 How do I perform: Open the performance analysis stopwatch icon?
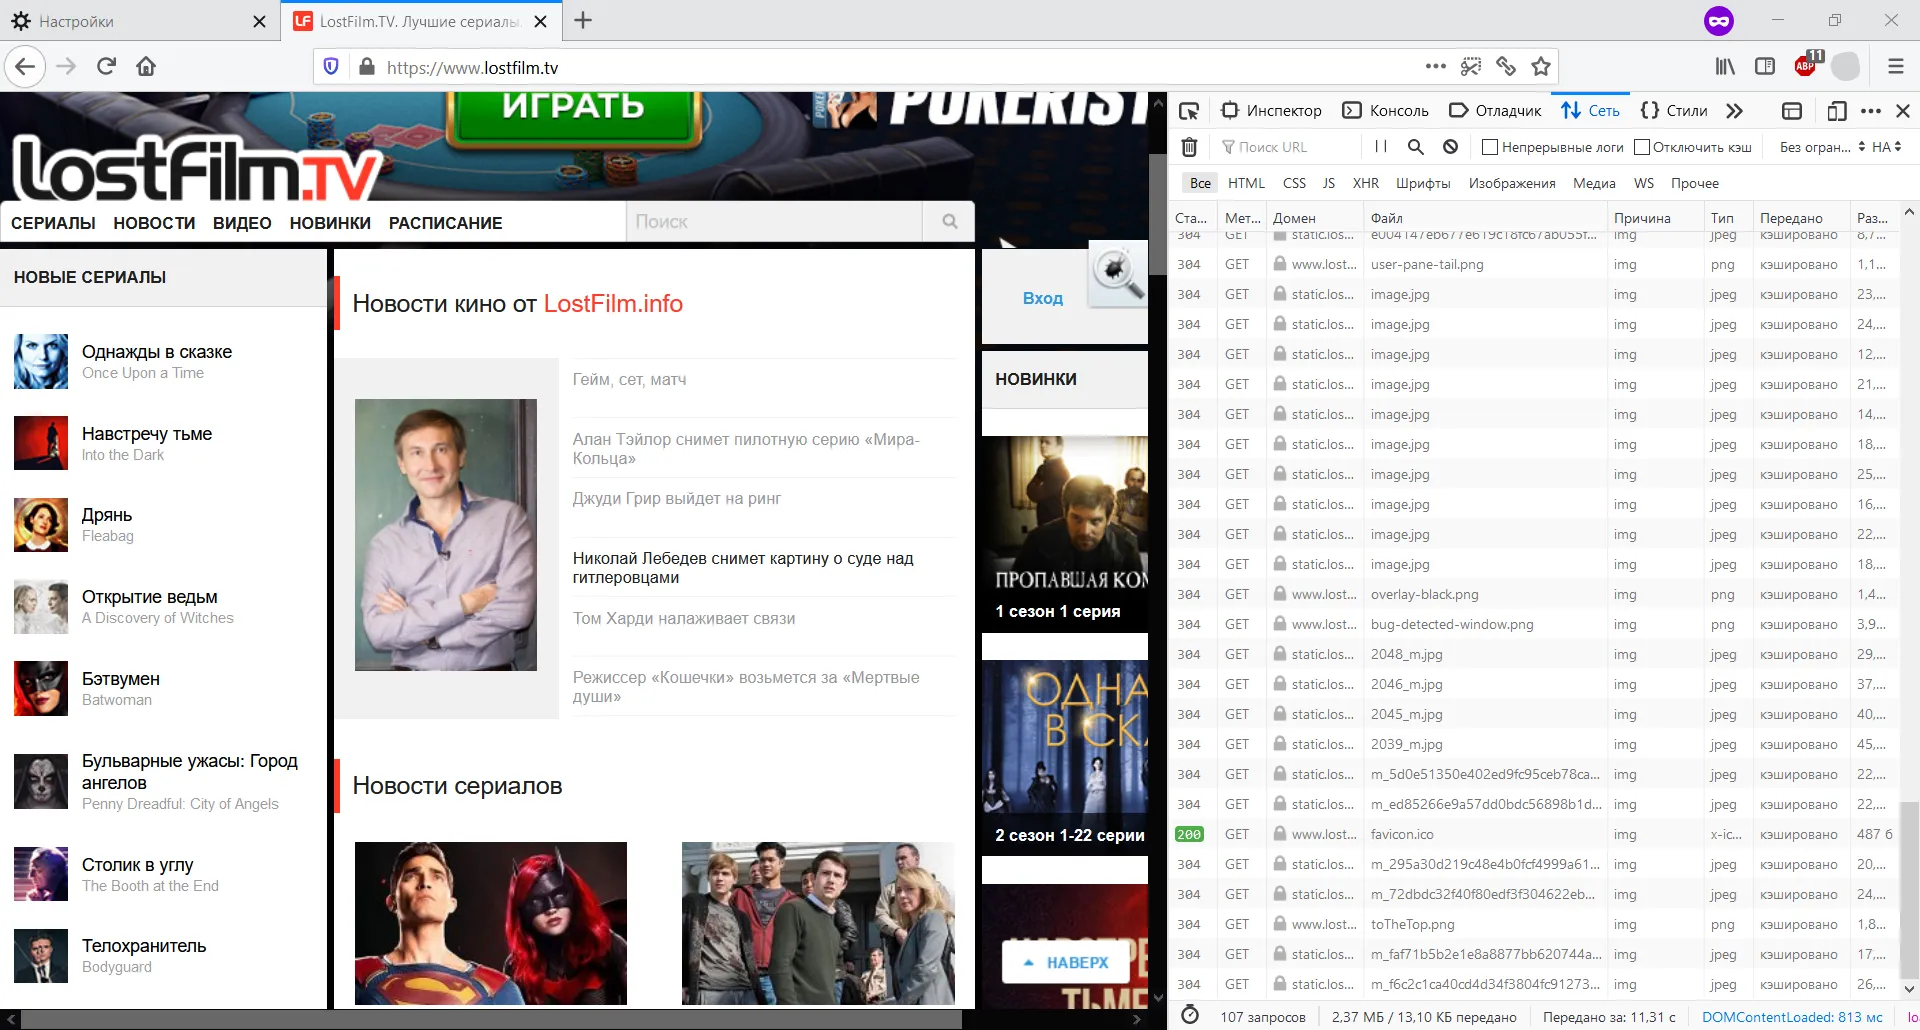tap(1190, 1016)
